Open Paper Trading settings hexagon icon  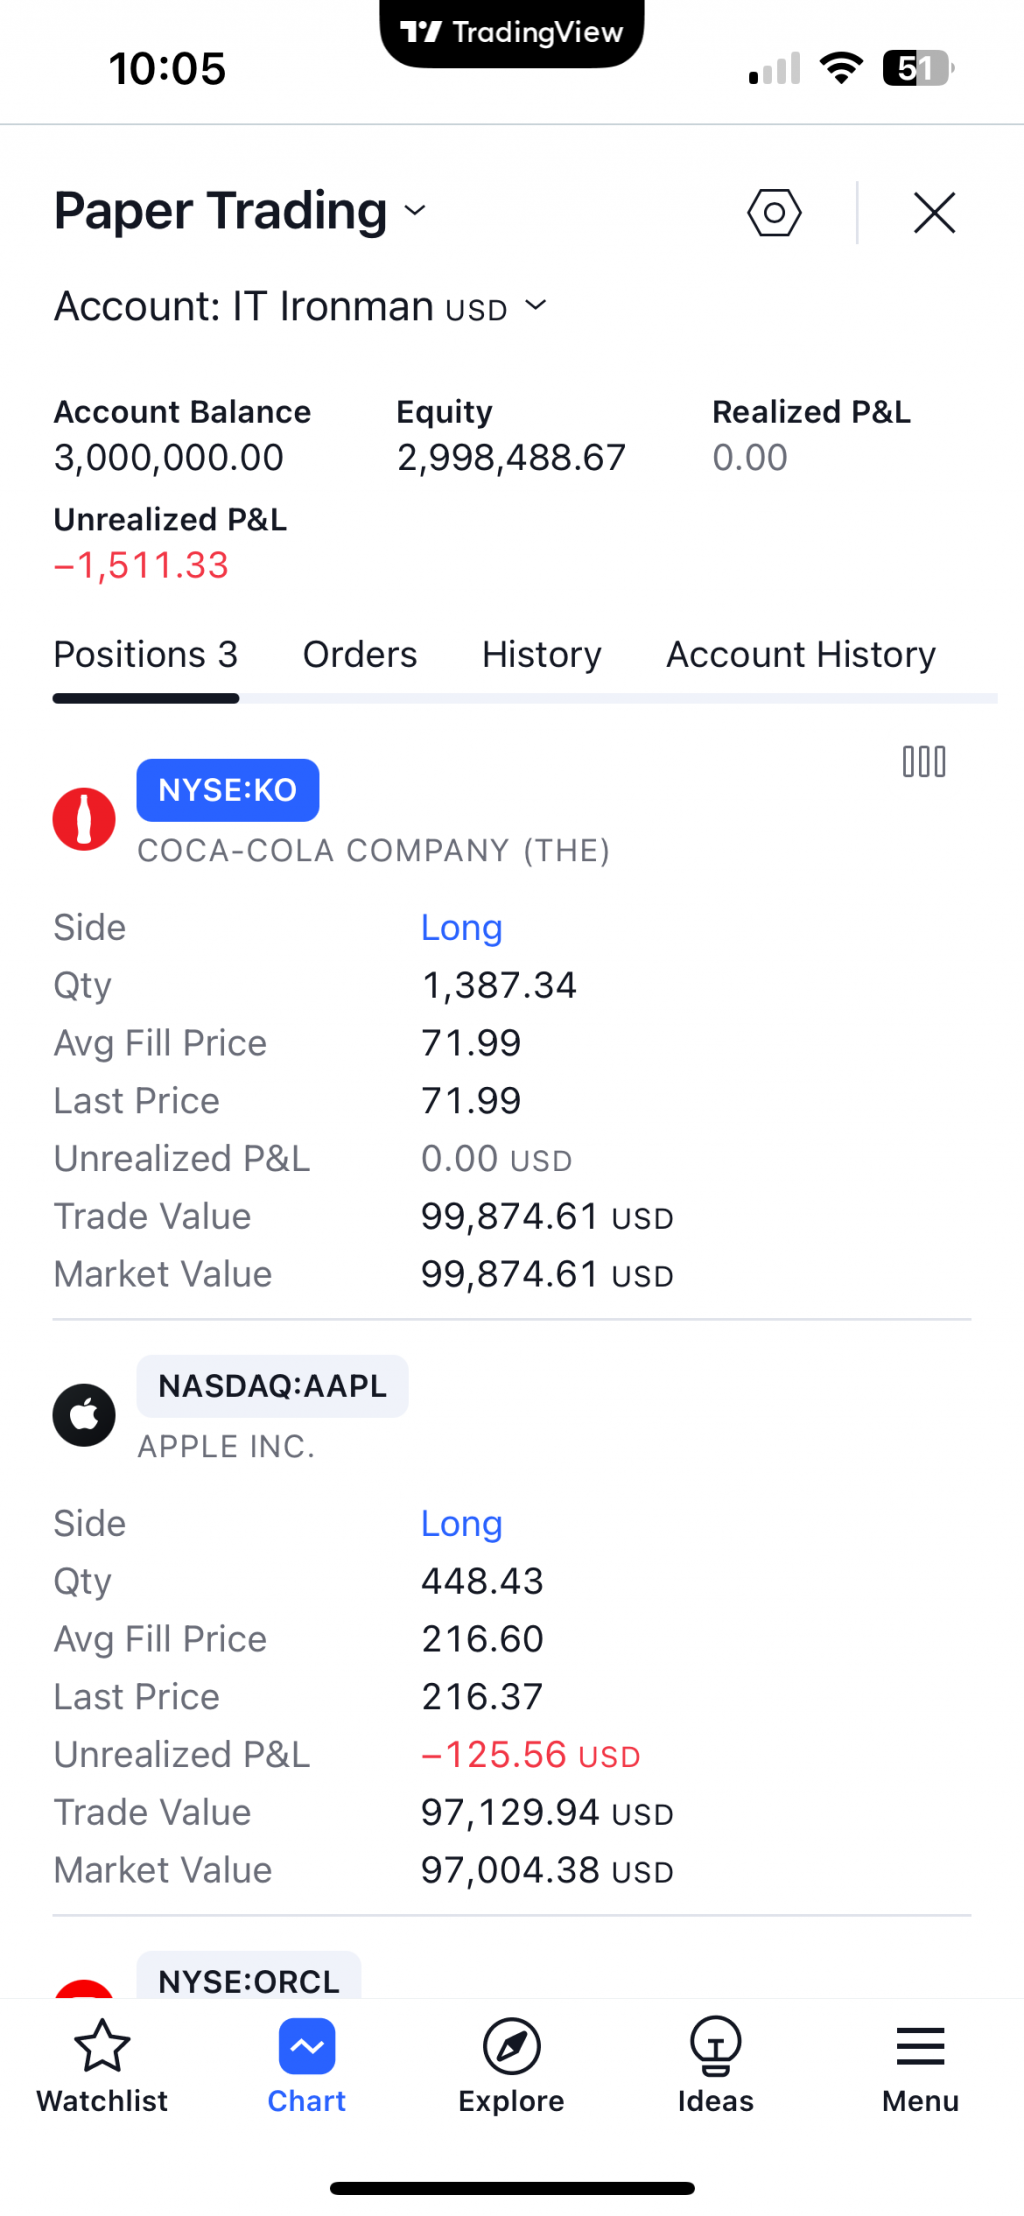point(774,212)
